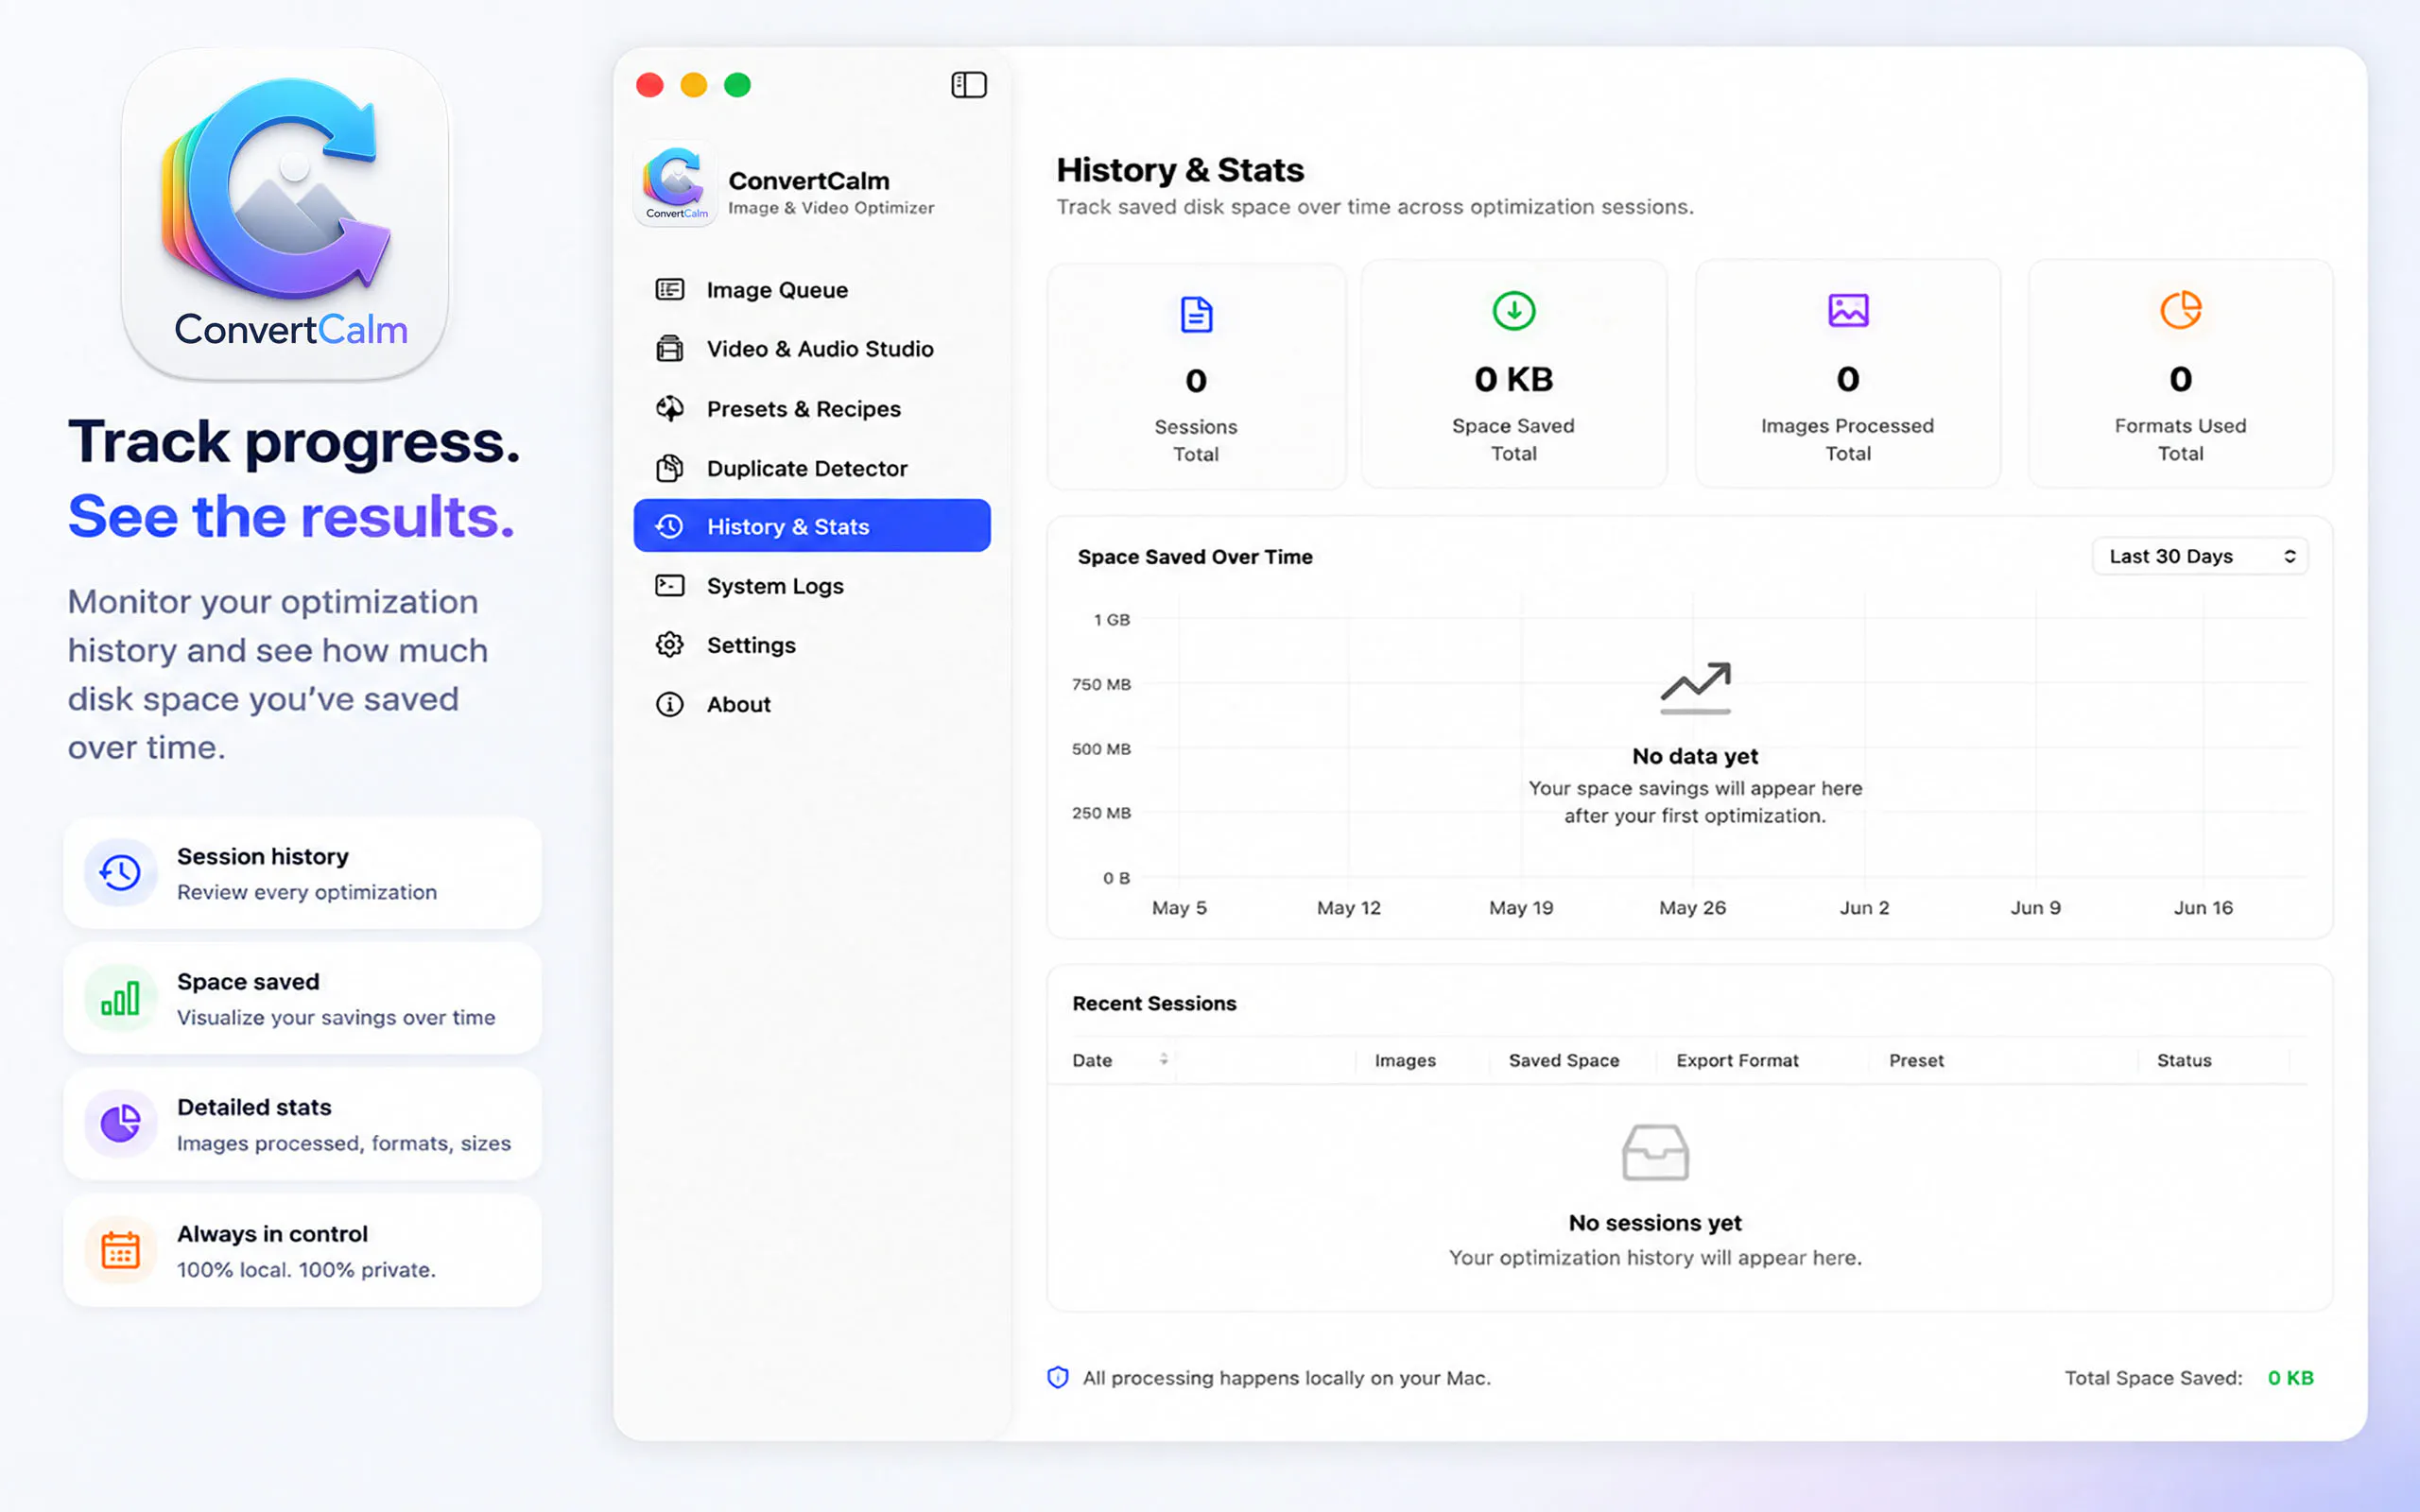Viewport: 2420px width, 1512px height.
Task: Click the Export Format column header
Action: click(1737, 1060)
